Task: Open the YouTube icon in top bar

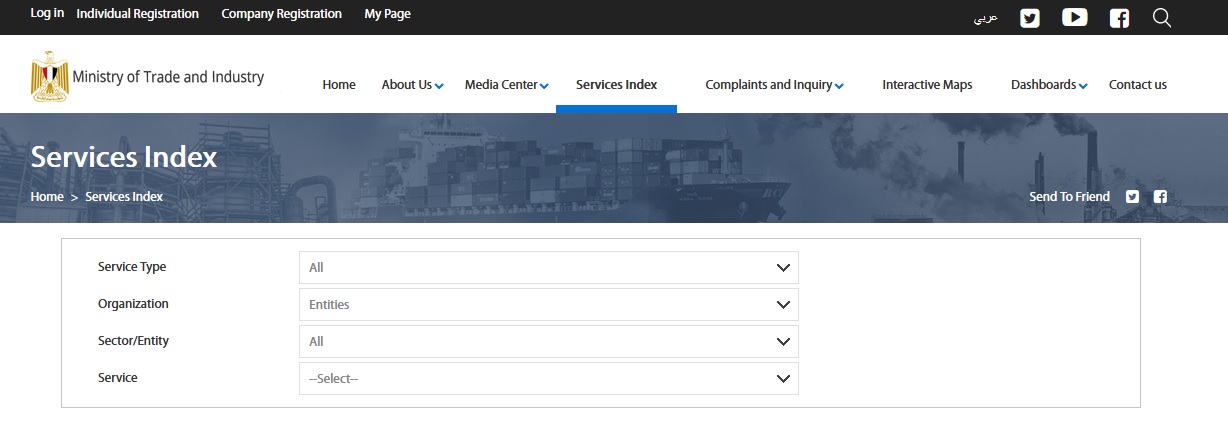Action: 1074,17
